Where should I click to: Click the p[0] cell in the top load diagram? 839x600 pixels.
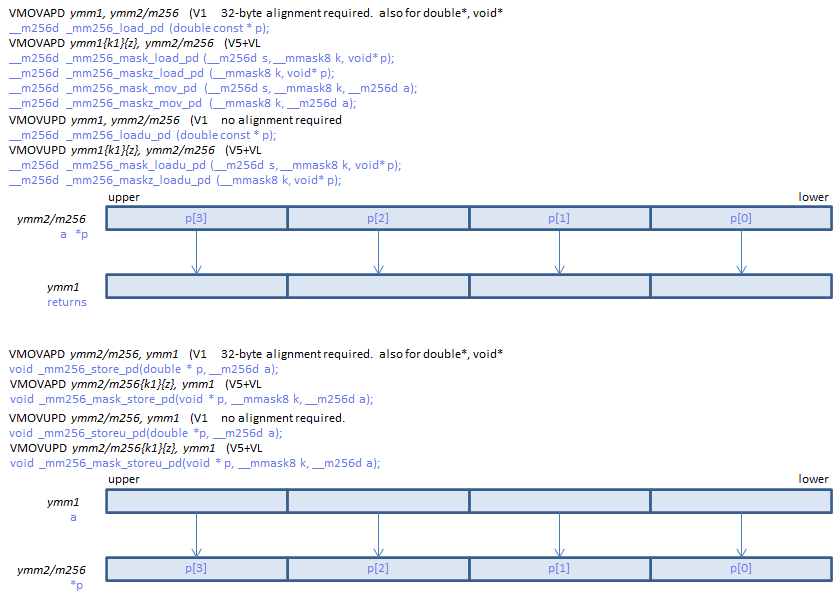[740, 218]
